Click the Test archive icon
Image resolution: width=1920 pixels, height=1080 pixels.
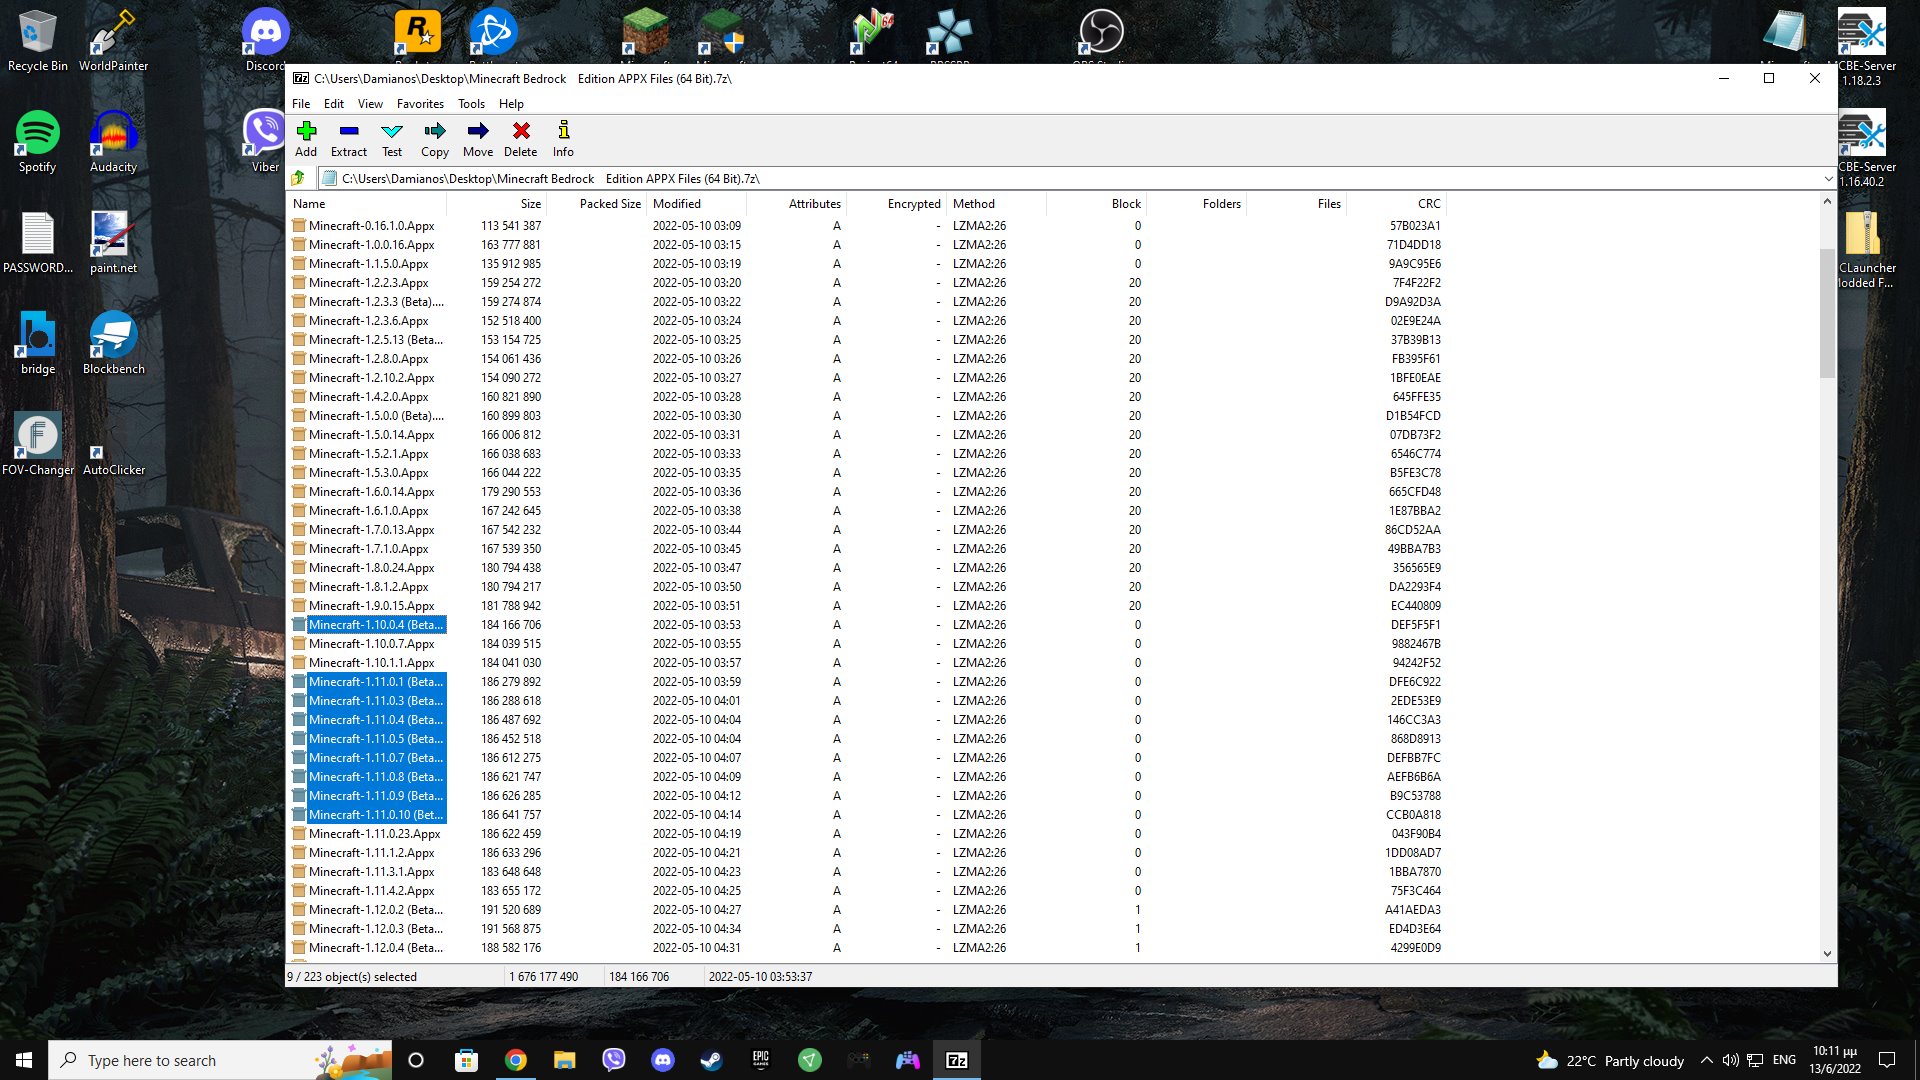391,138
